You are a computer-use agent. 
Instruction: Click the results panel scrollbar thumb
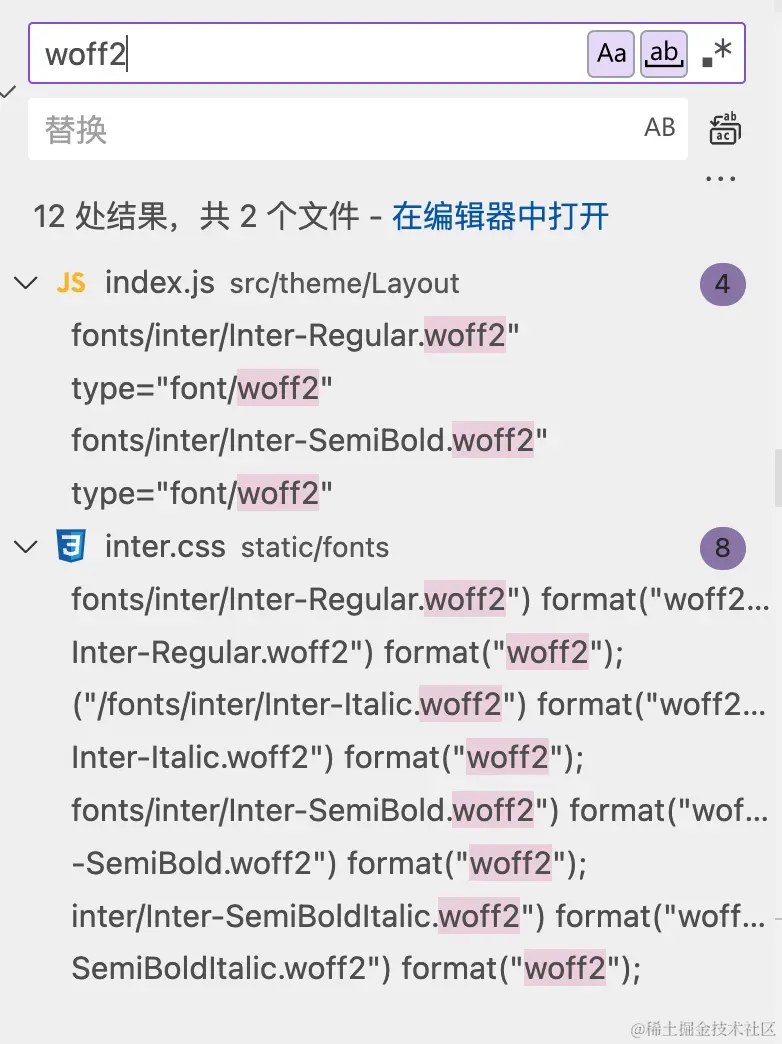(778, 479)
